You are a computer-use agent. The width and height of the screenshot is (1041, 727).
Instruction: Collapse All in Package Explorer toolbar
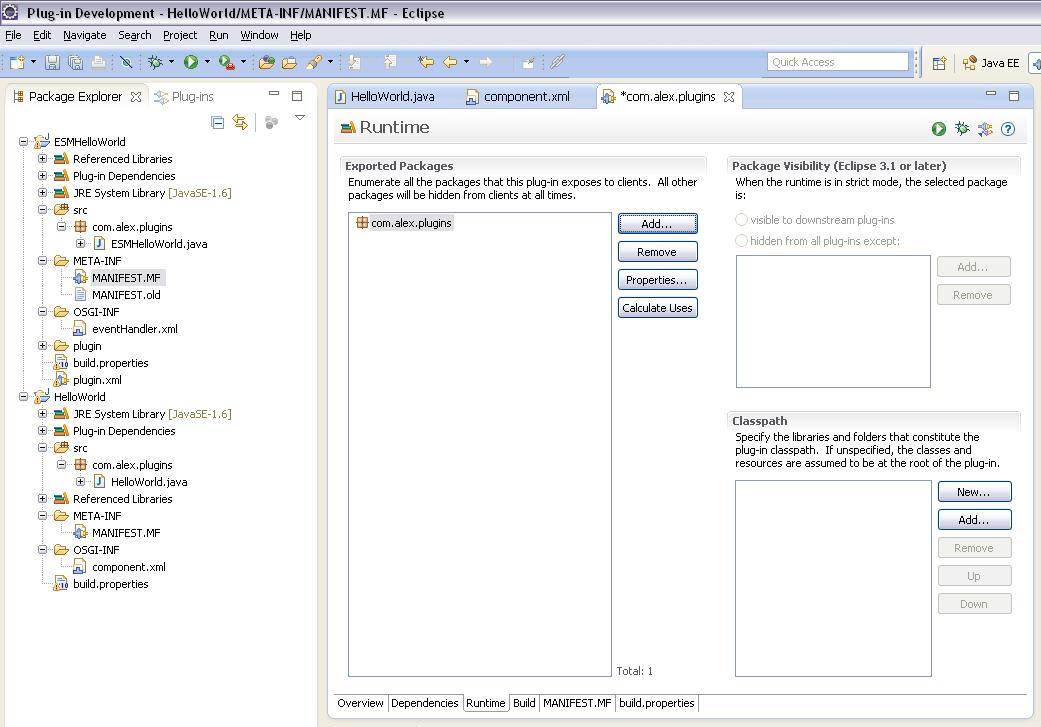click(217, 122)
